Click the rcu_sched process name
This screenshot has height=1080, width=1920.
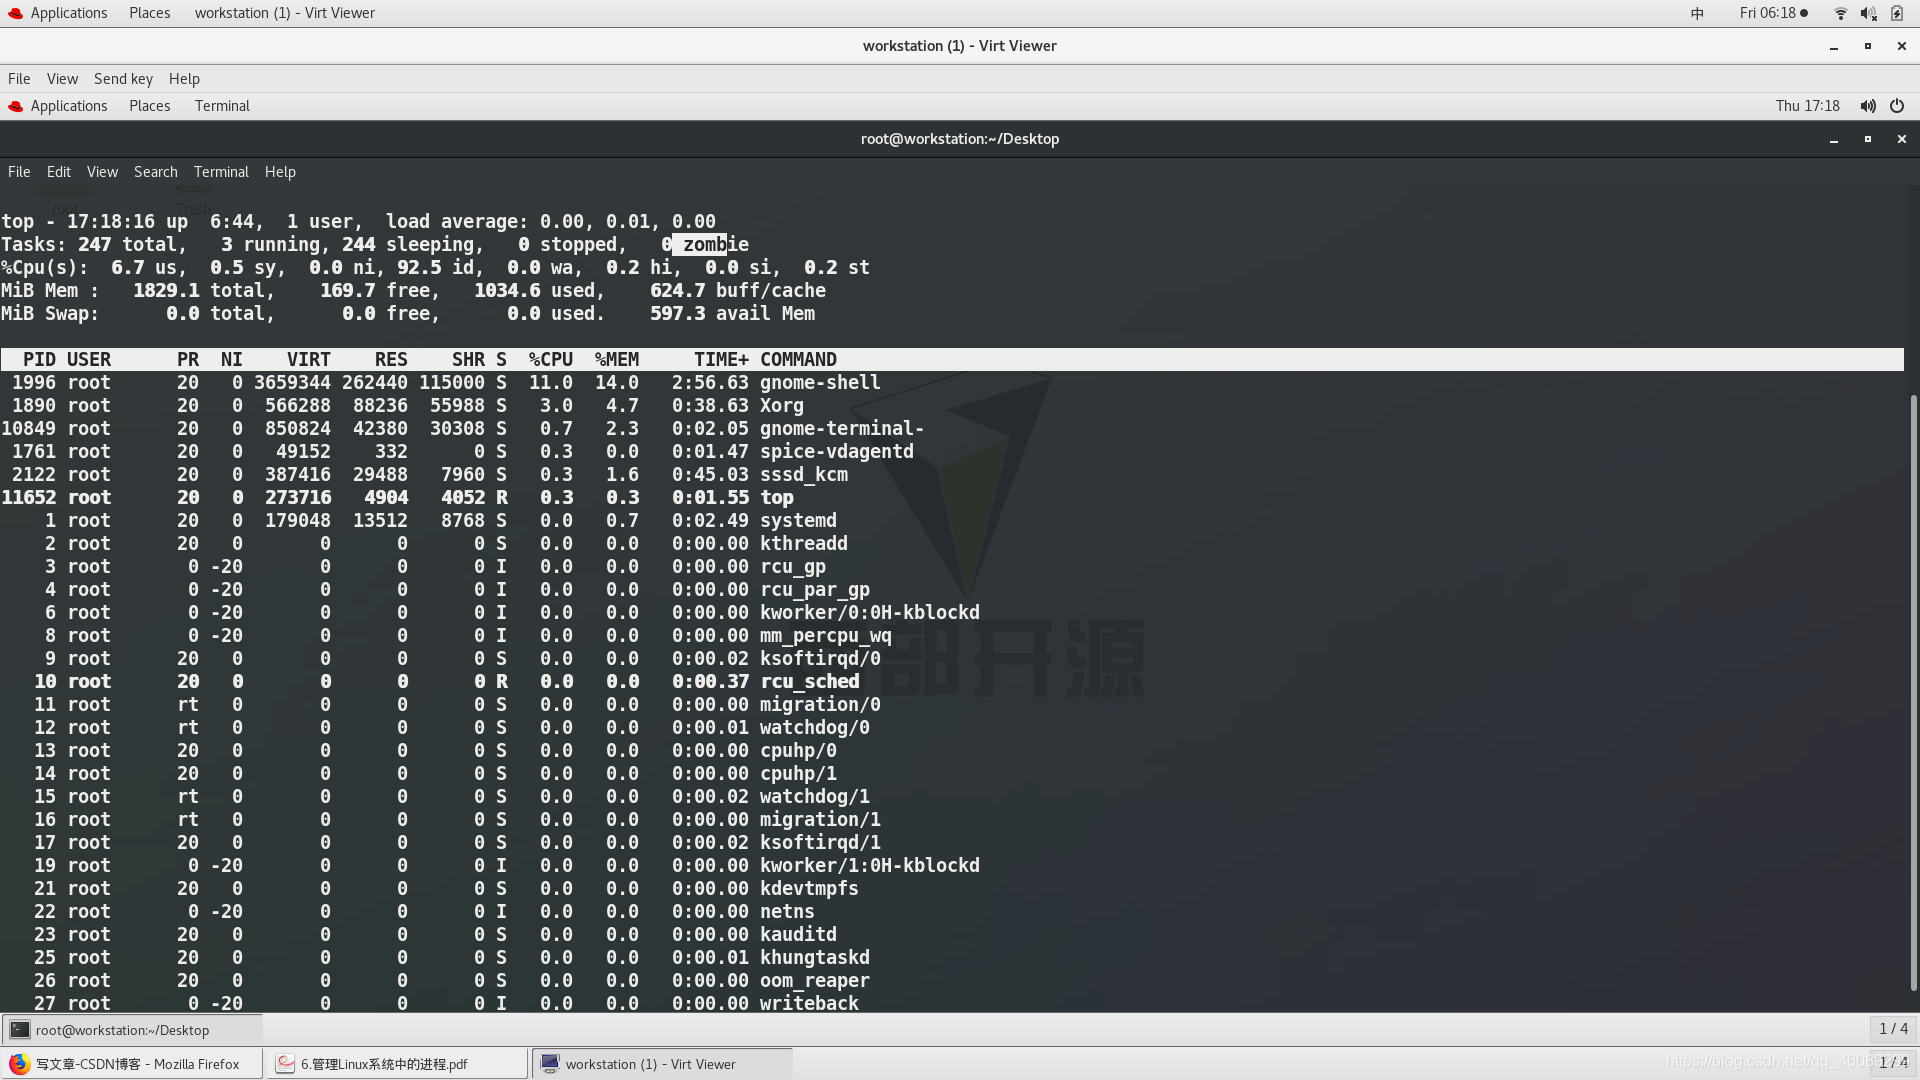[809, 682]
